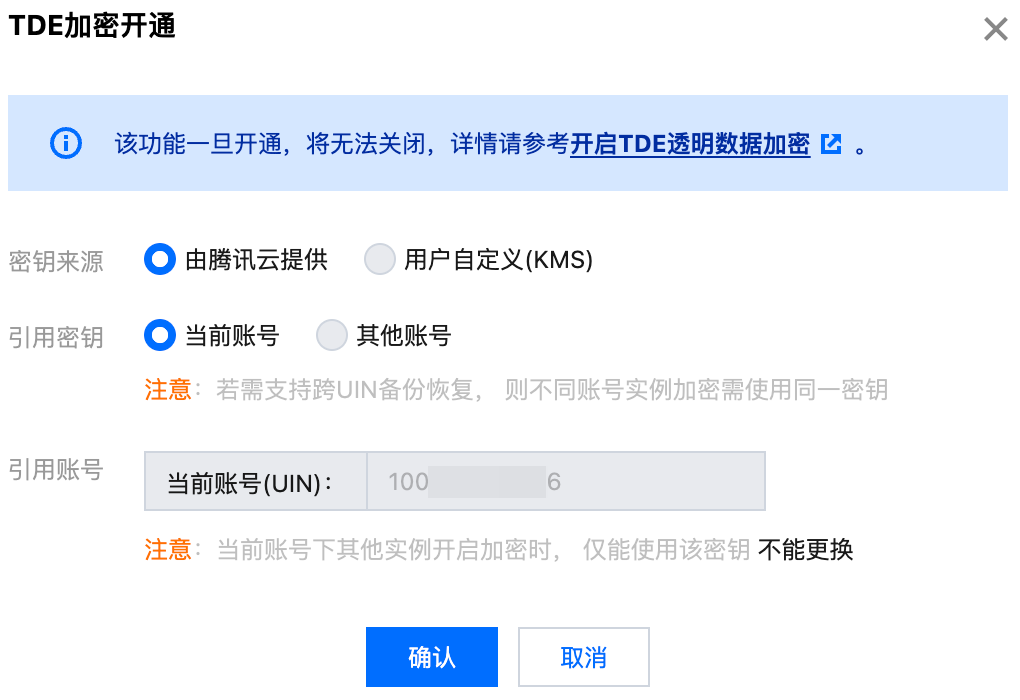
Task: Click the 不能更换 warning text
Action: pos(805,549)
